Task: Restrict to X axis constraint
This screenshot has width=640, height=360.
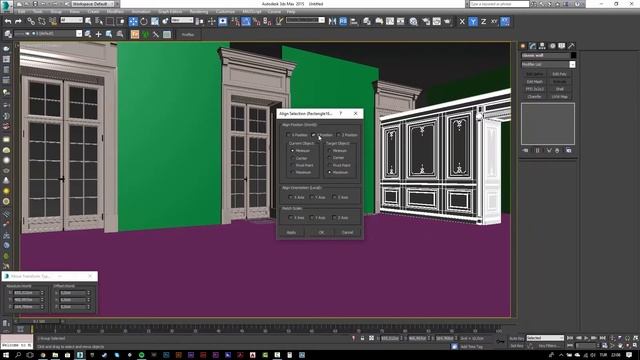Action: (462, 21)
